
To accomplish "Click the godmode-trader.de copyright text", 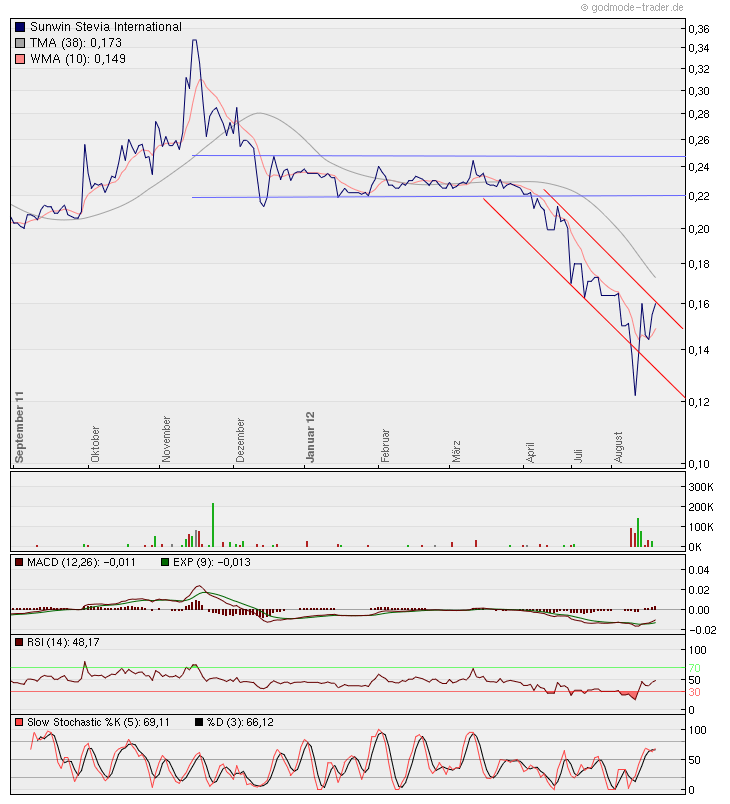I will (632, 7).
